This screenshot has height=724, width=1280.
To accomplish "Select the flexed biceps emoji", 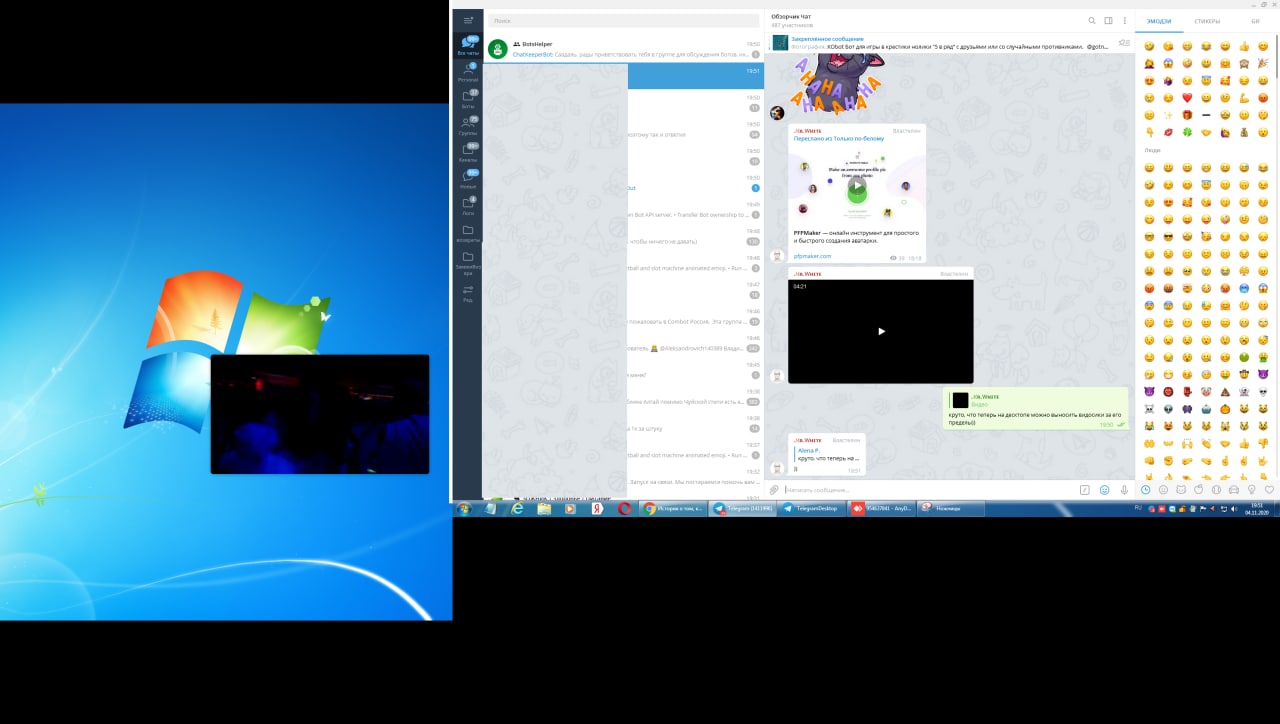I will tap(1244, 98).
